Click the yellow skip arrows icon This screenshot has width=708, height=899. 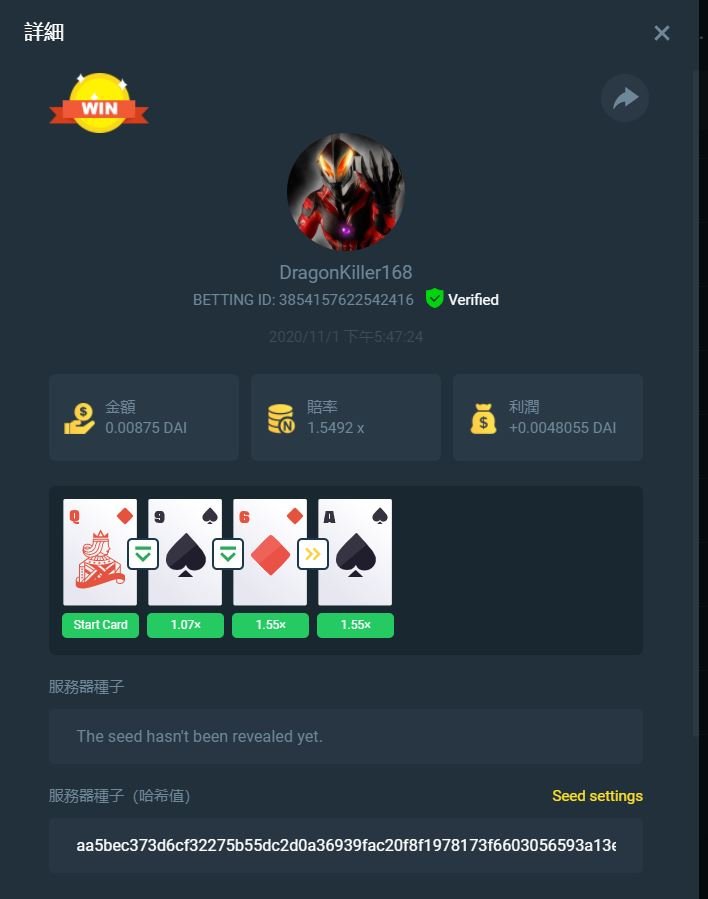tap(312, 554)
